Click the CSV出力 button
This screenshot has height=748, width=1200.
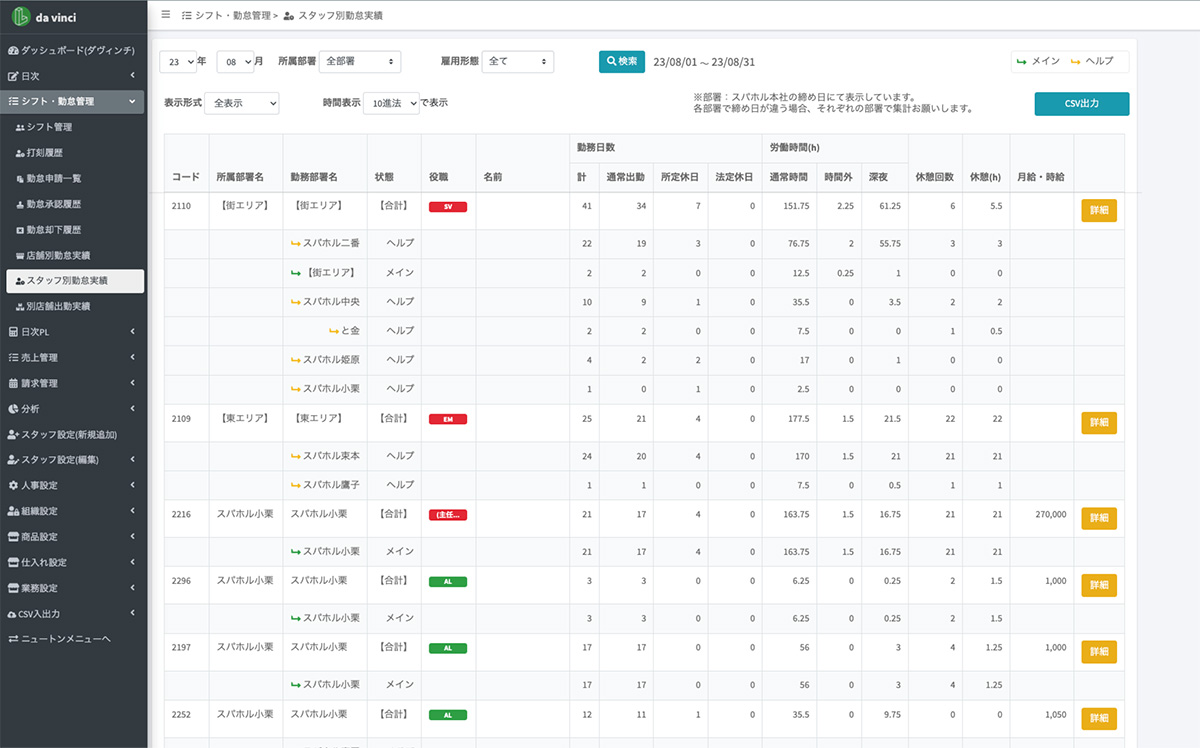pos(1081,104)
